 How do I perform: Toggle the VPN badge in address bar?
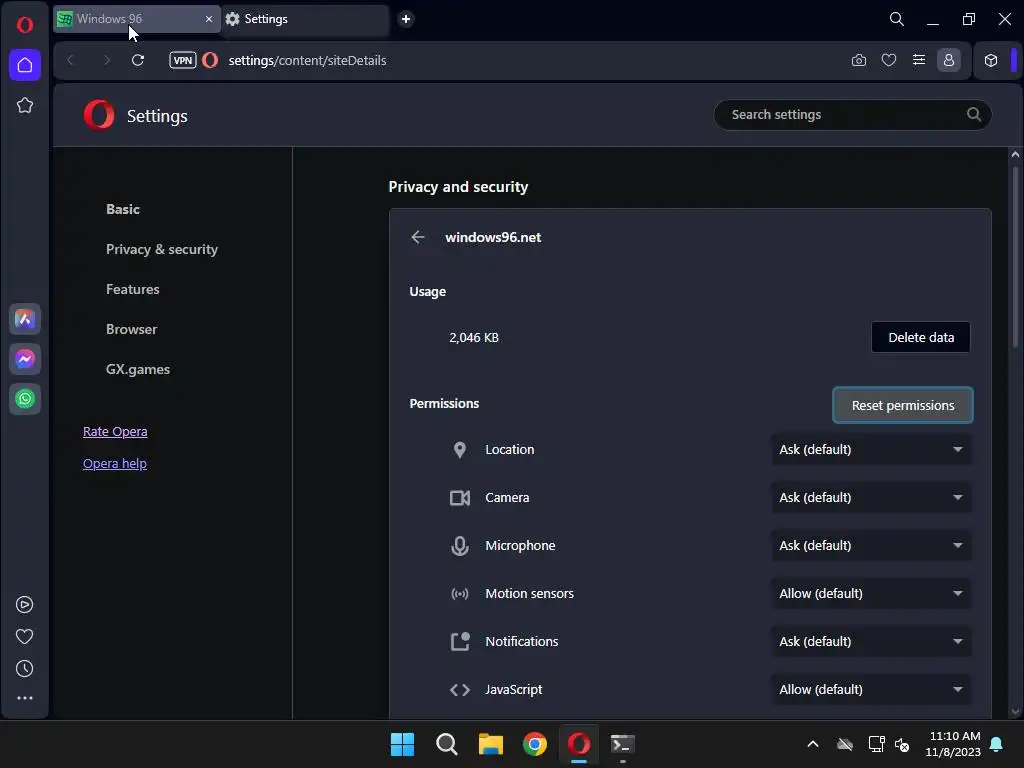183,60
